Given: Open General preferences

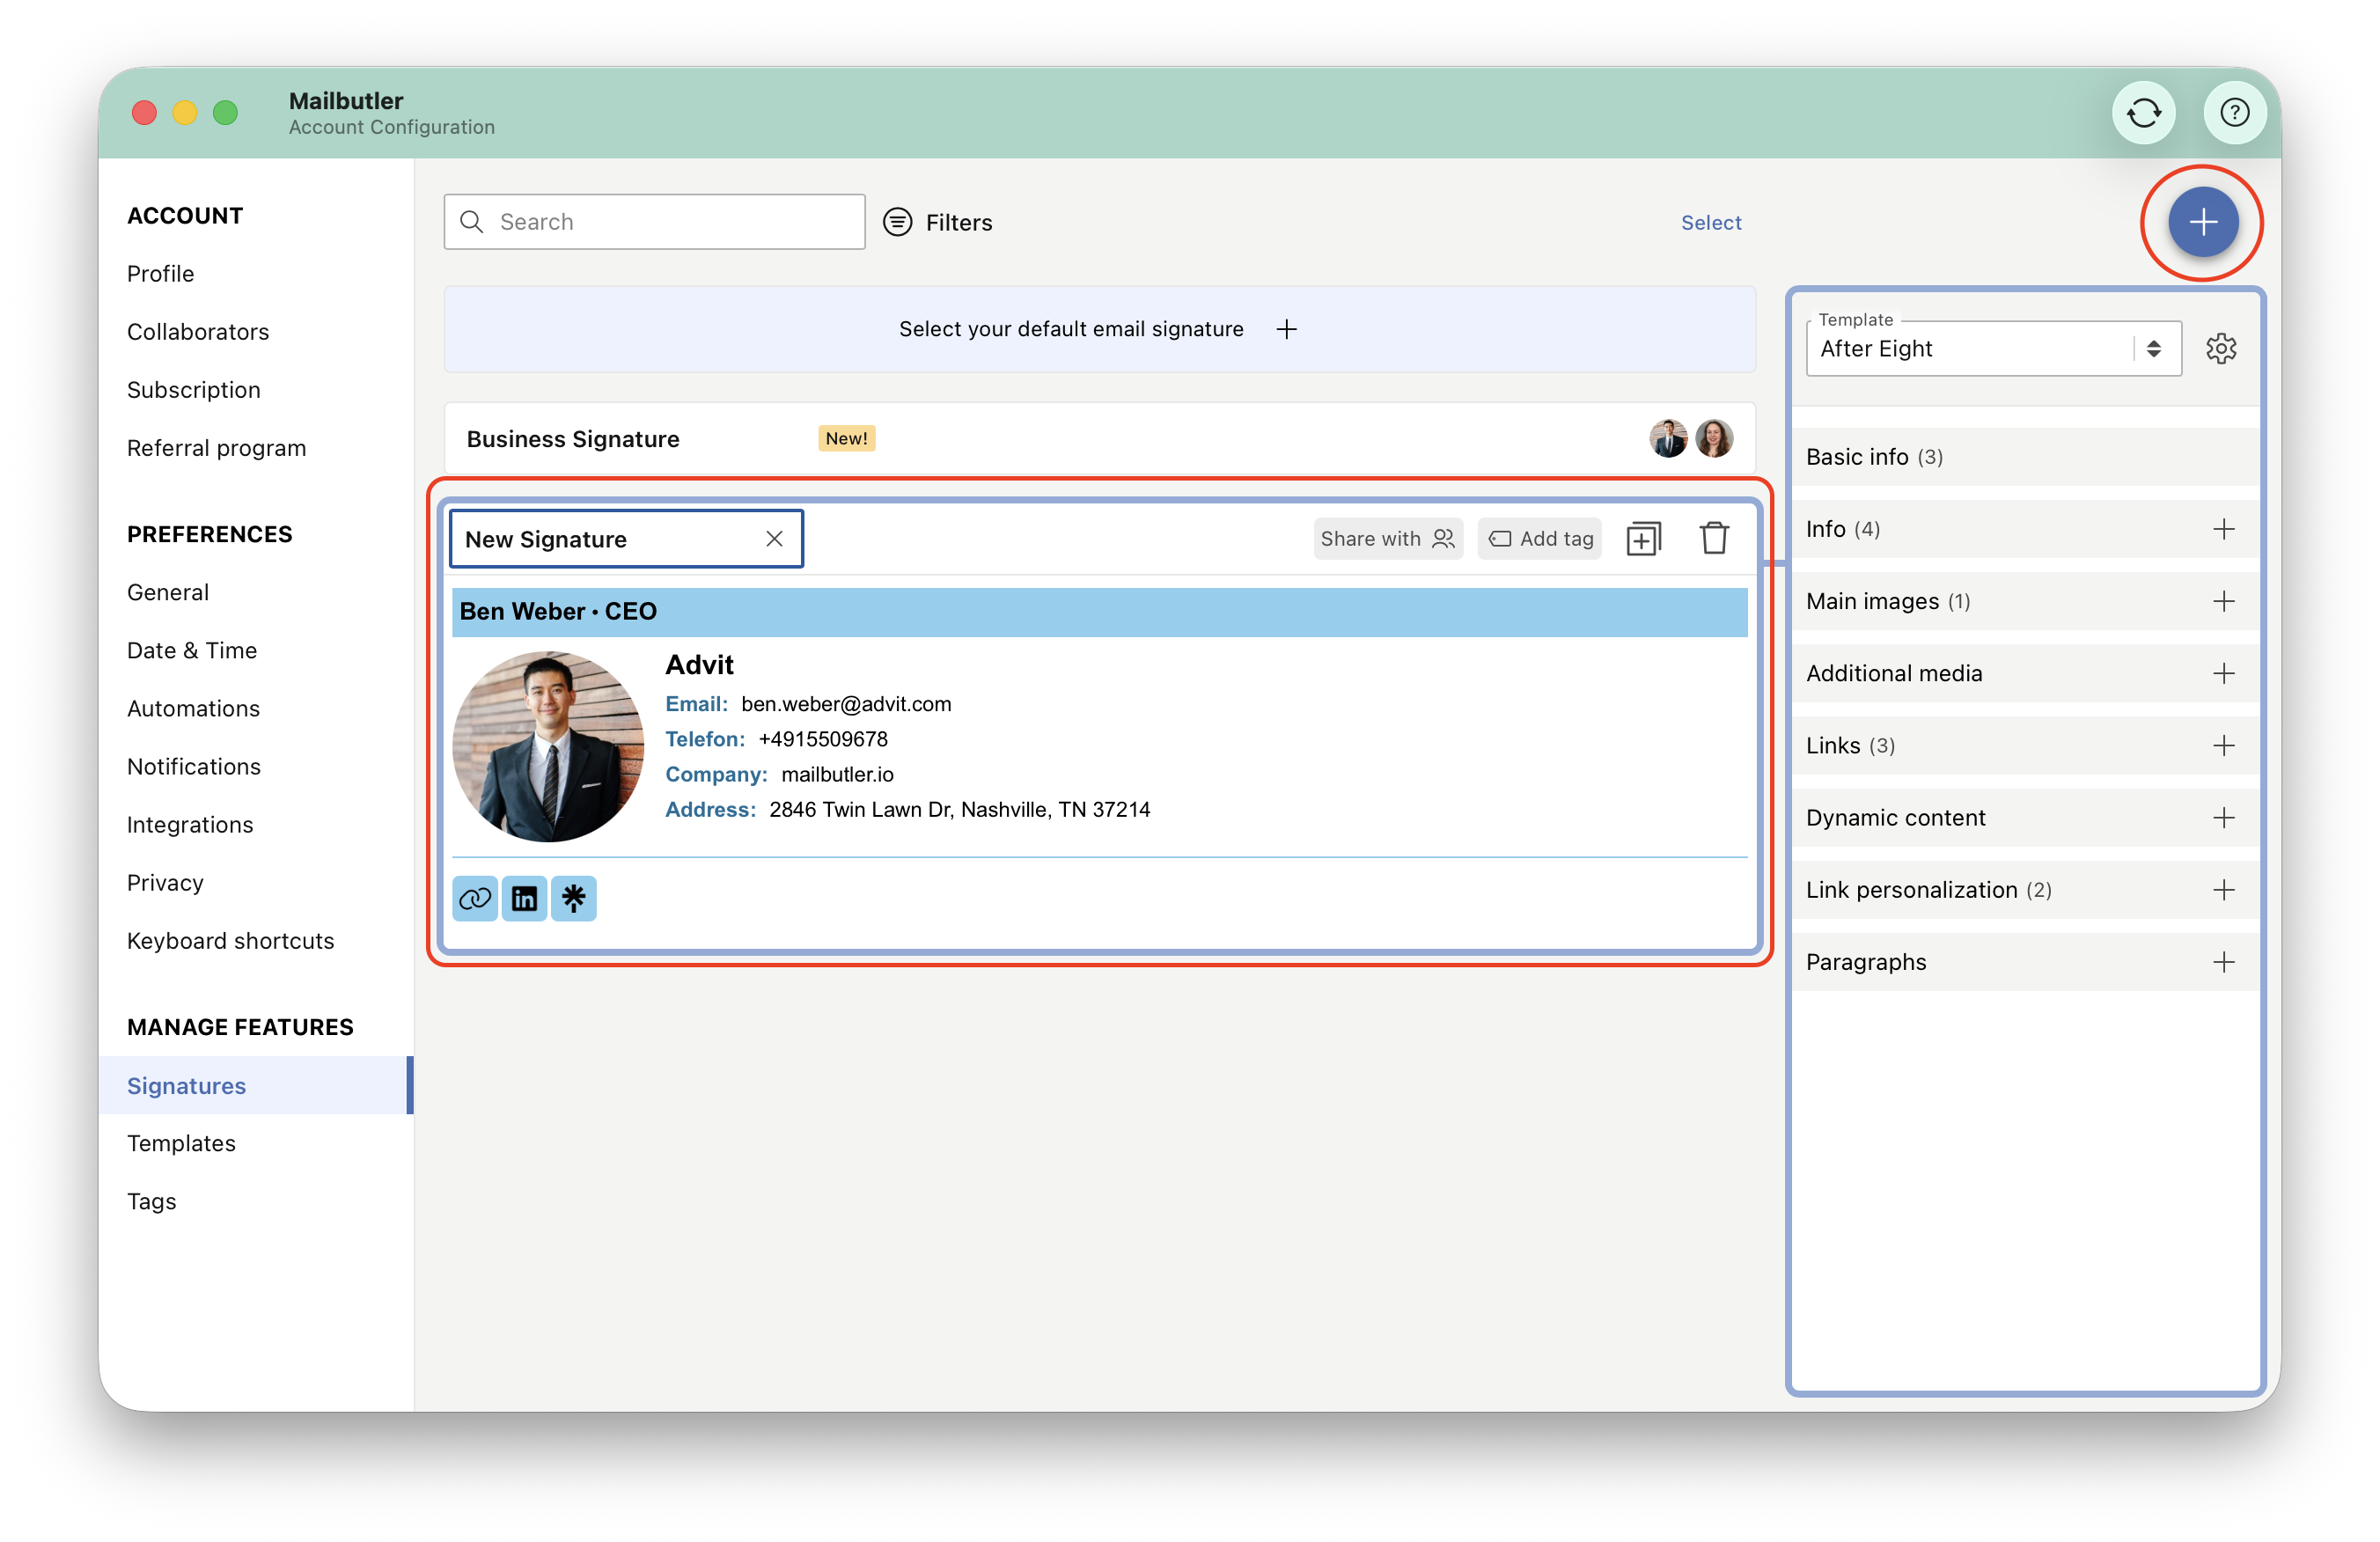Looking at the screenshot, I should point(168,592).
